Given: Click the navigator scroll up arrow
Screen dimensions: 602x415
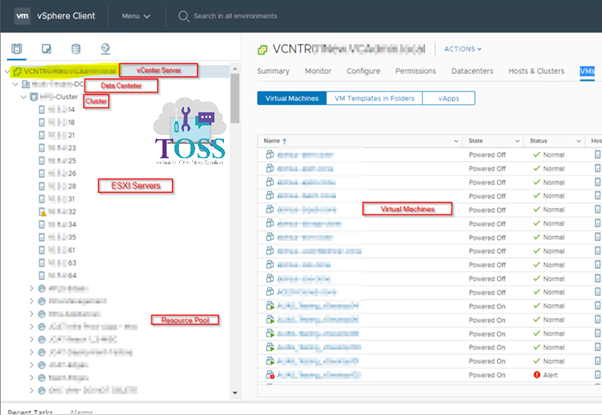Looking at the screenshot, I should tap(235, 69).
